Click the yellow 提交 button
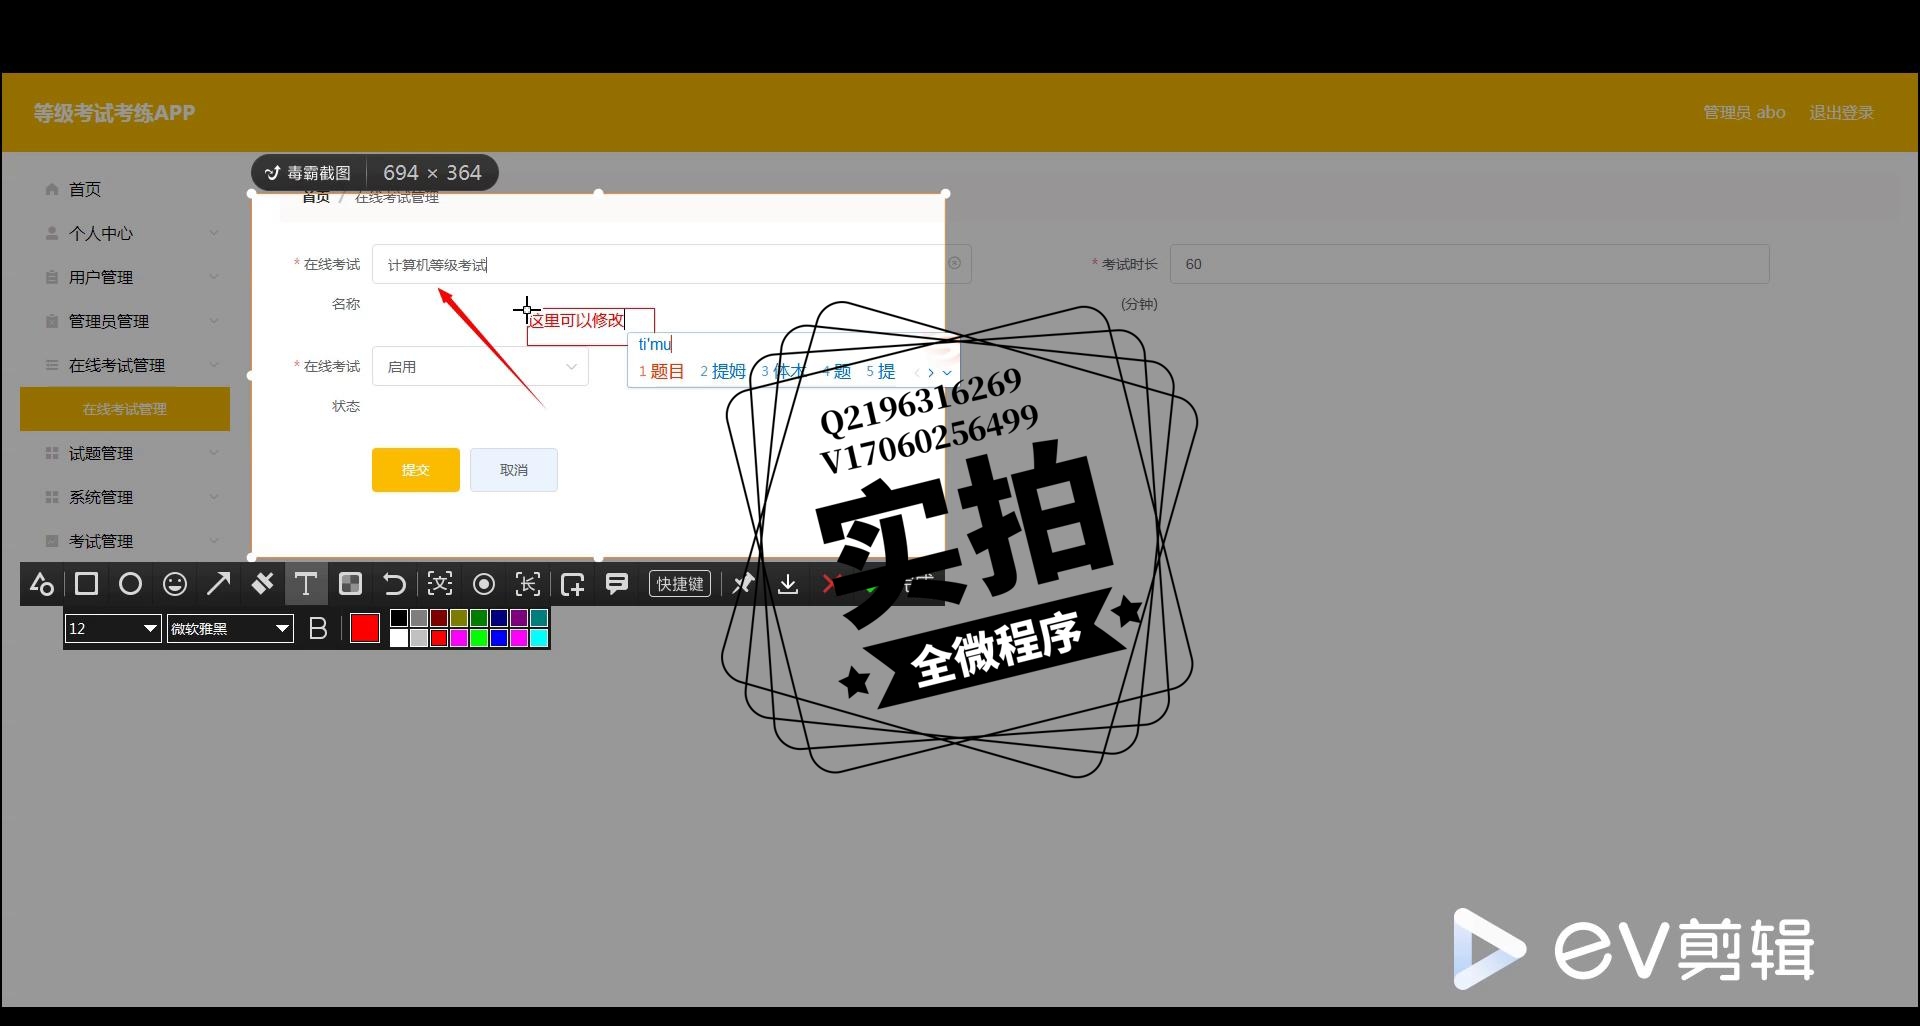1920x1026 pixels. 416,470
